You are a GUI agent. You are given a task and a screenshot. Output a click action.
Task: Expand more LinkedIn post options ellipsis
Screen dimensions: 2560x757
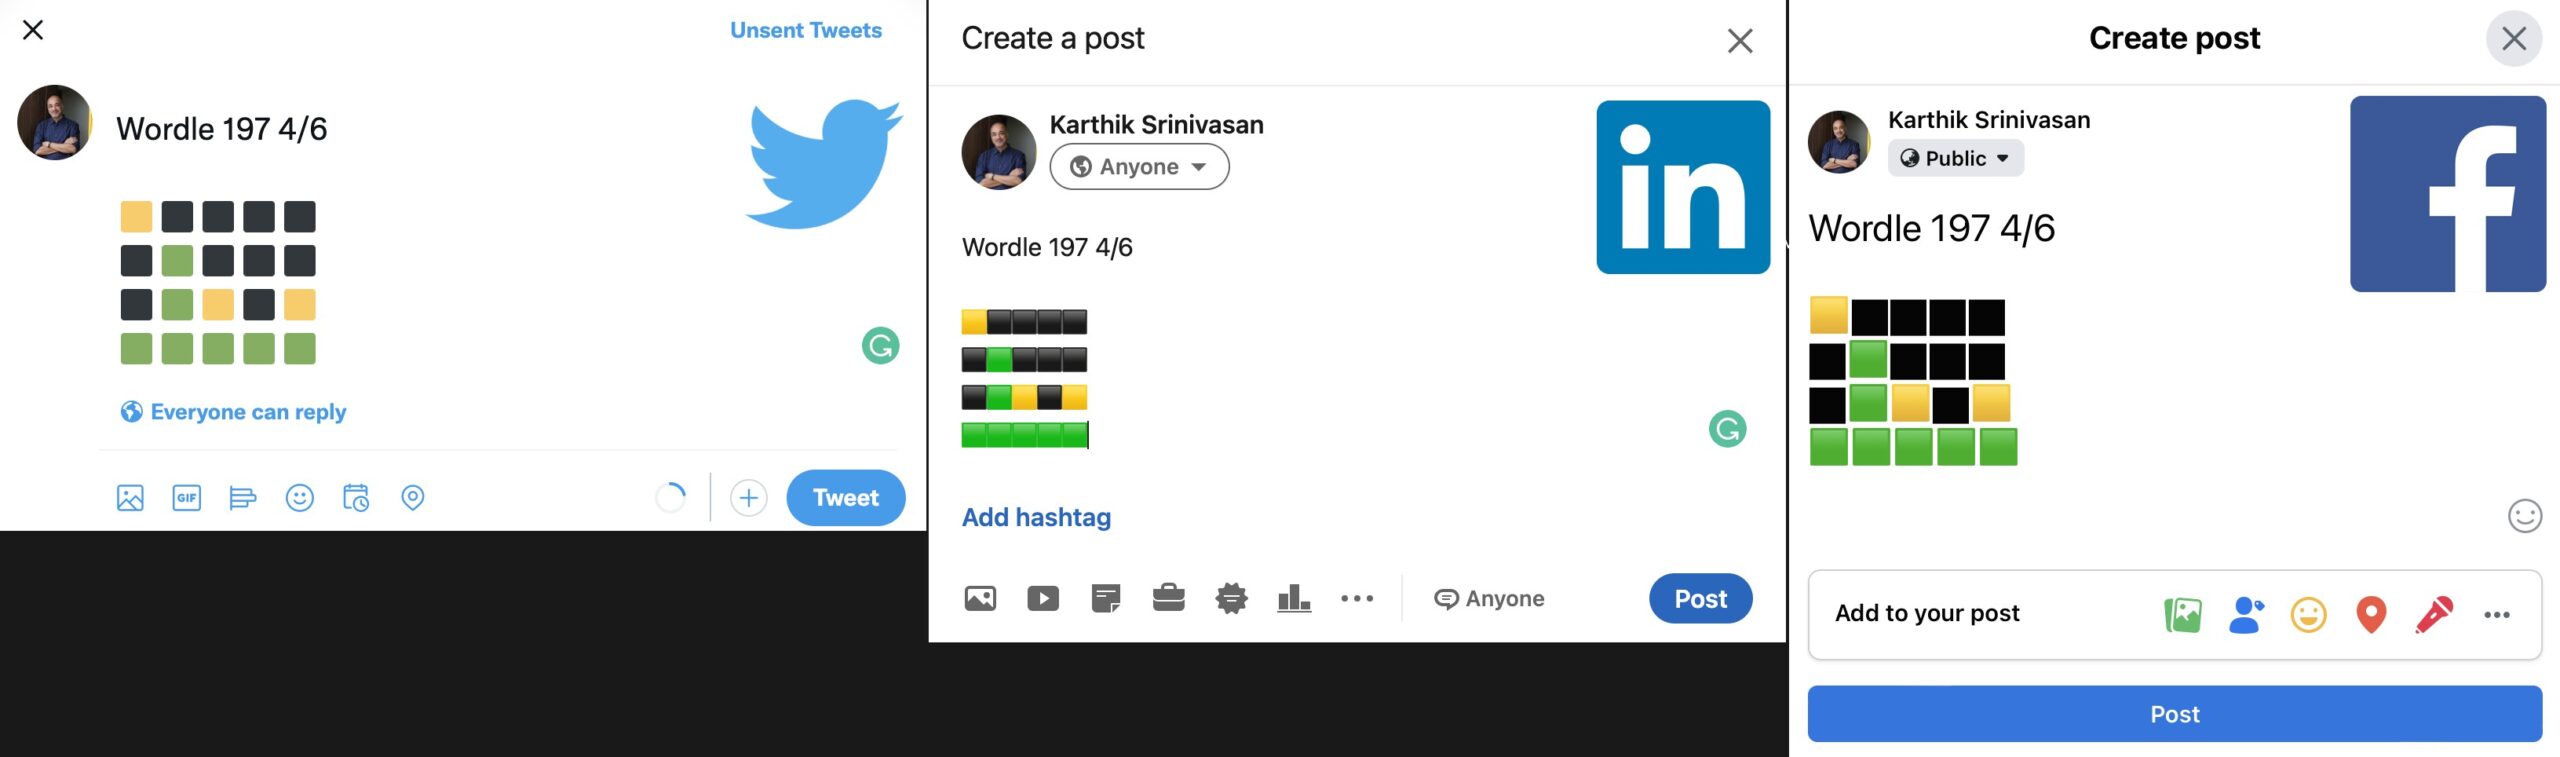coord(1357,599)
